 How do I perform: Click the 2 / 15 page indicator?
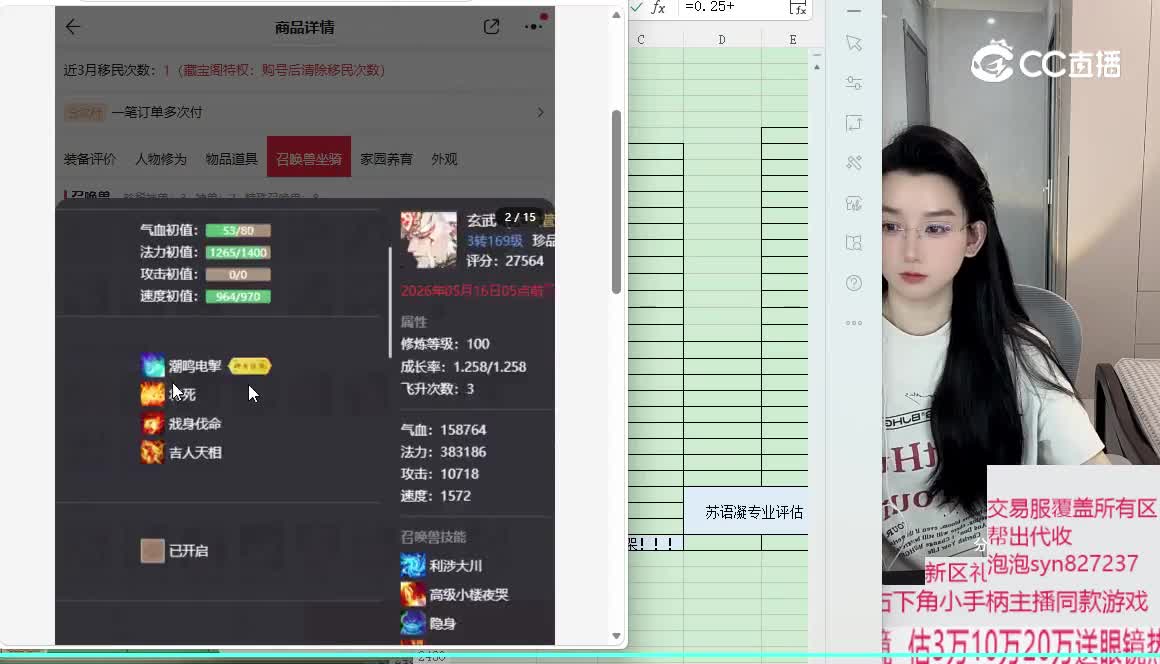pyautogui.click(x=519, y=217)
